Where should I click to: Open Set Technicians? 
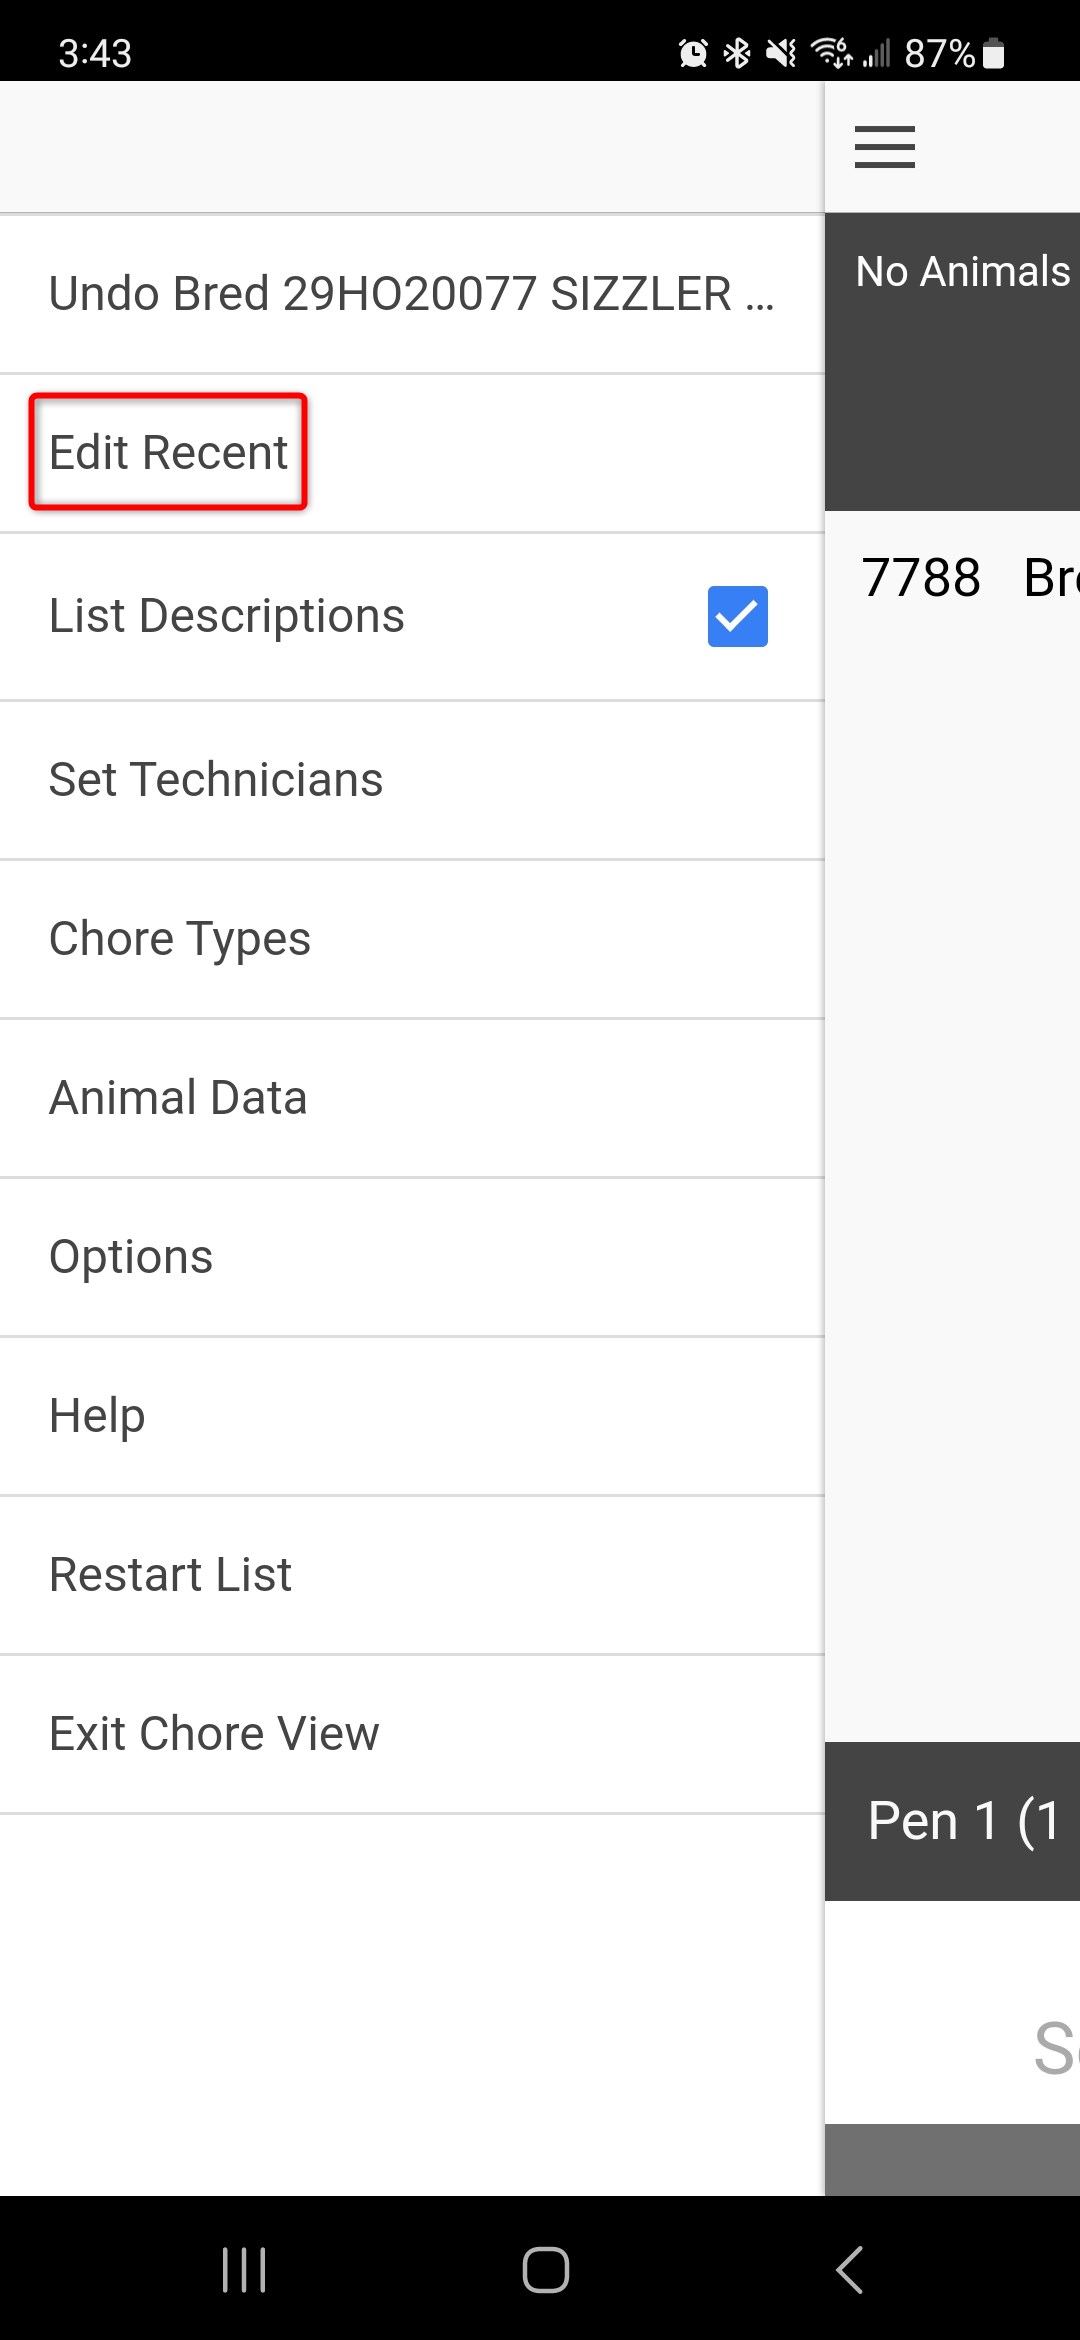[x=412, y=780]
